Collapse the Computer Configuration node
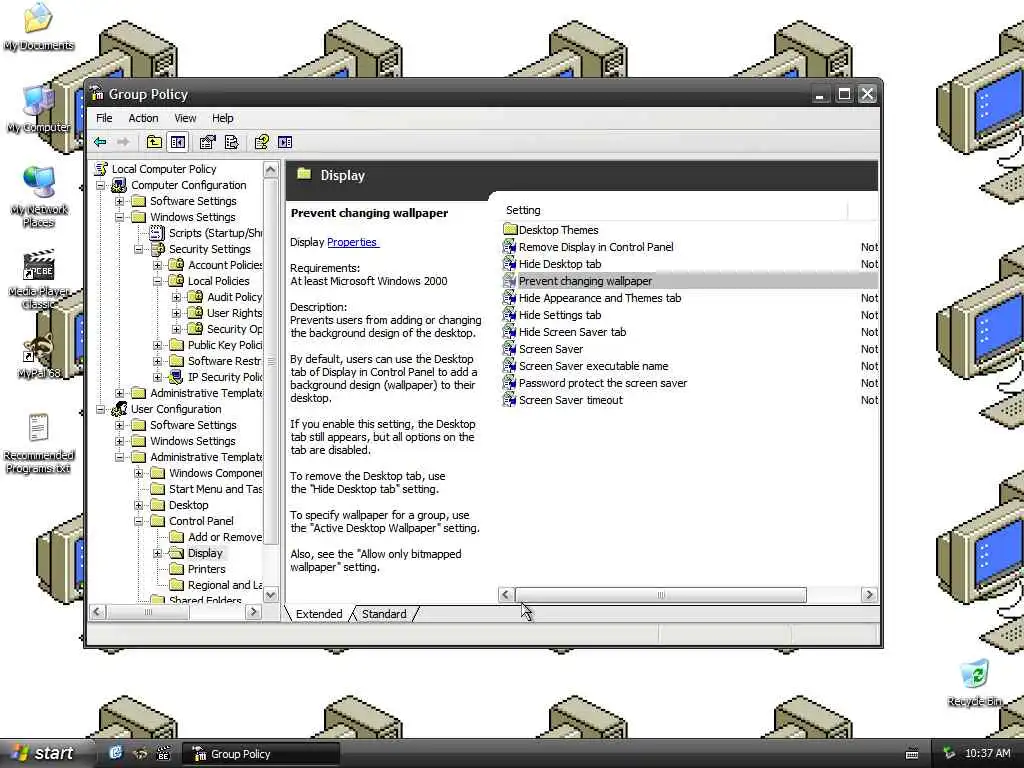 tap(101, 185)
